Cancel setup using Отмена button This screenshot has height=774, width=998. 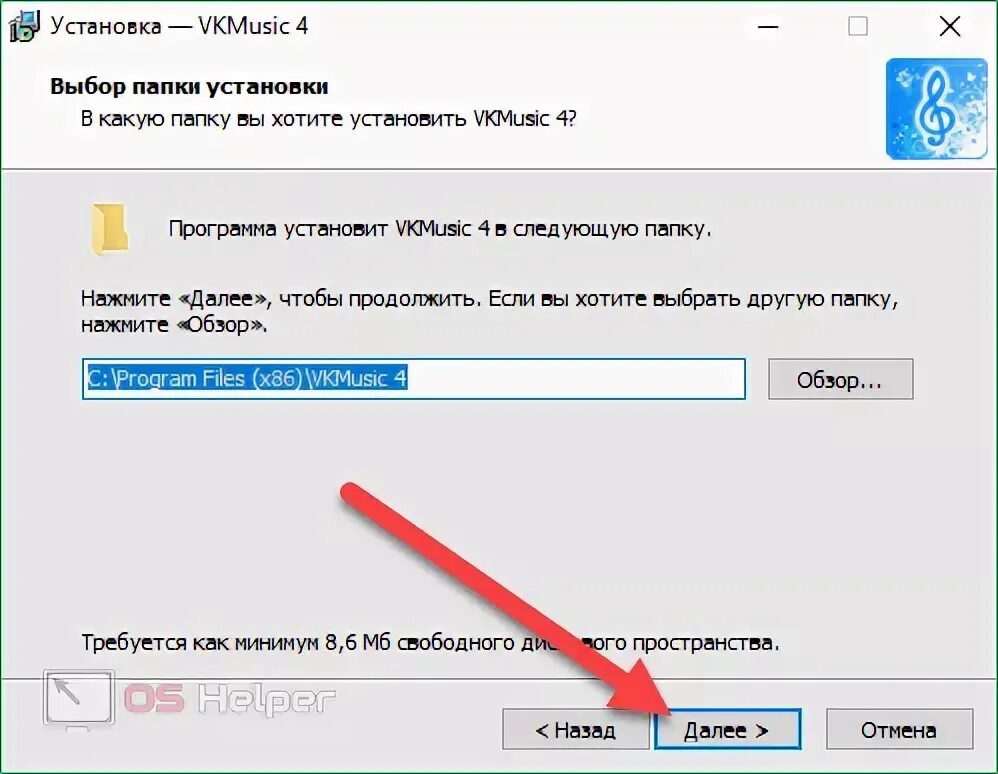point(899,729)
